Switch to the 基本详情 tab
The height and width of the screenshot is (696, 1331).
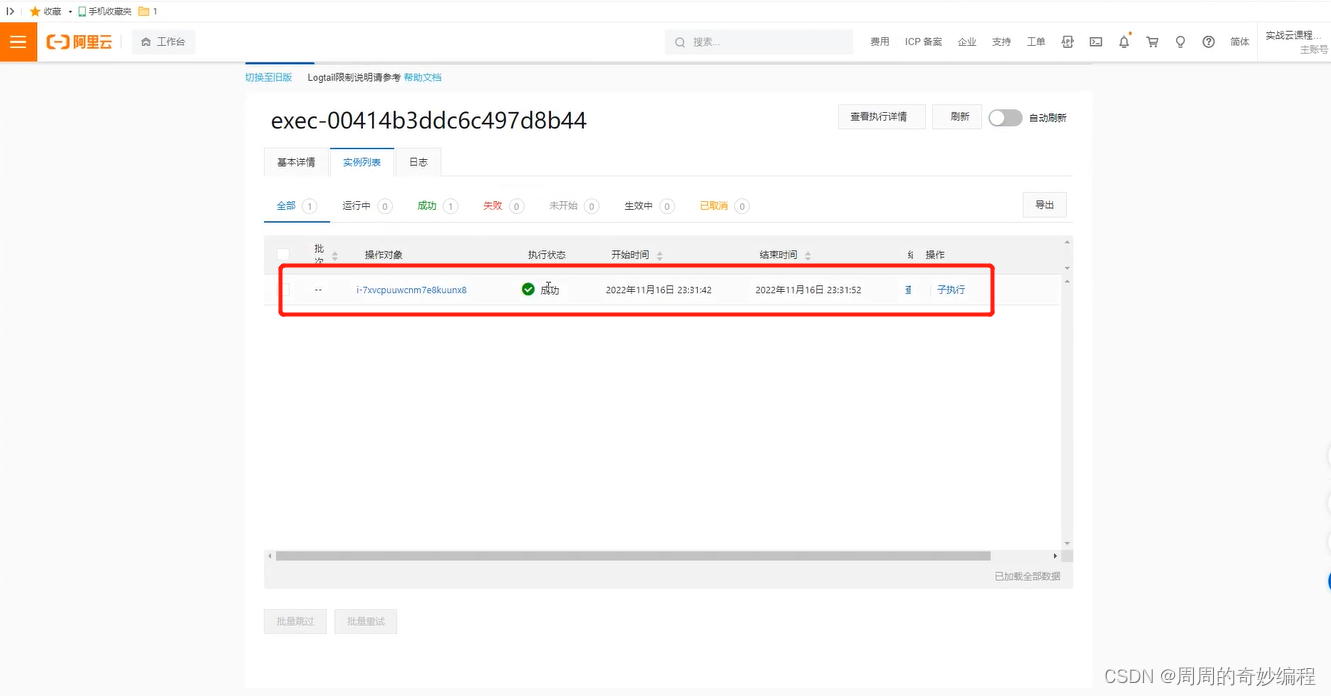pos(295,161)
